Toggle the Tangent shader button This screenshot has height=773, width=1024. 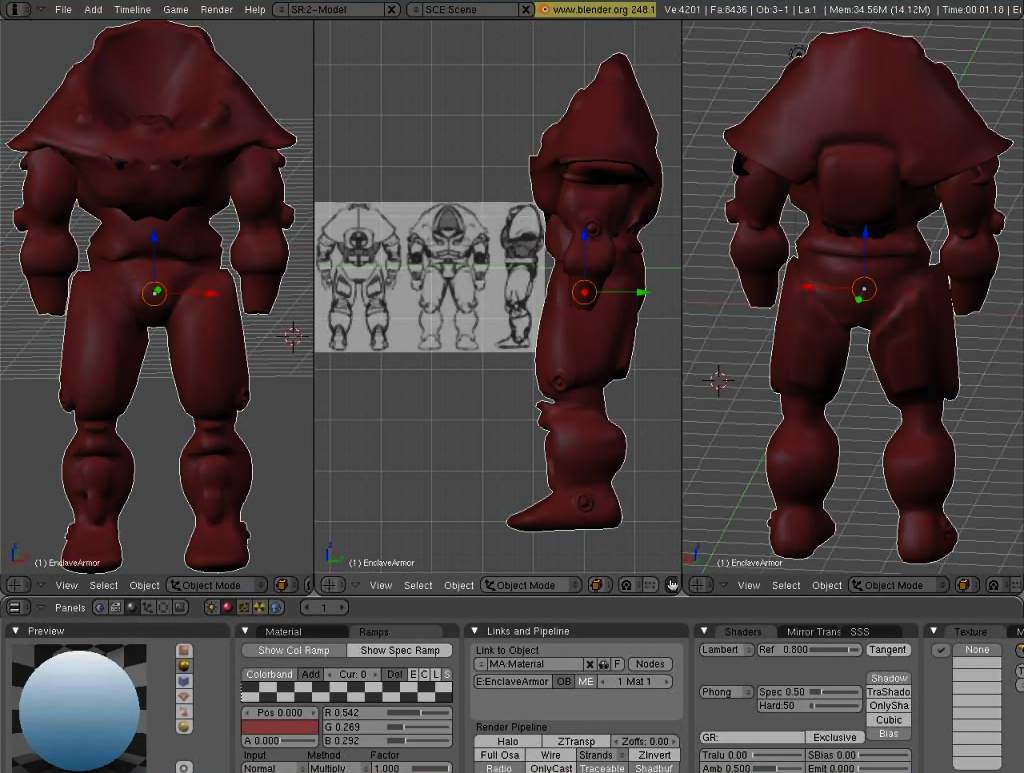coord(888,650)
